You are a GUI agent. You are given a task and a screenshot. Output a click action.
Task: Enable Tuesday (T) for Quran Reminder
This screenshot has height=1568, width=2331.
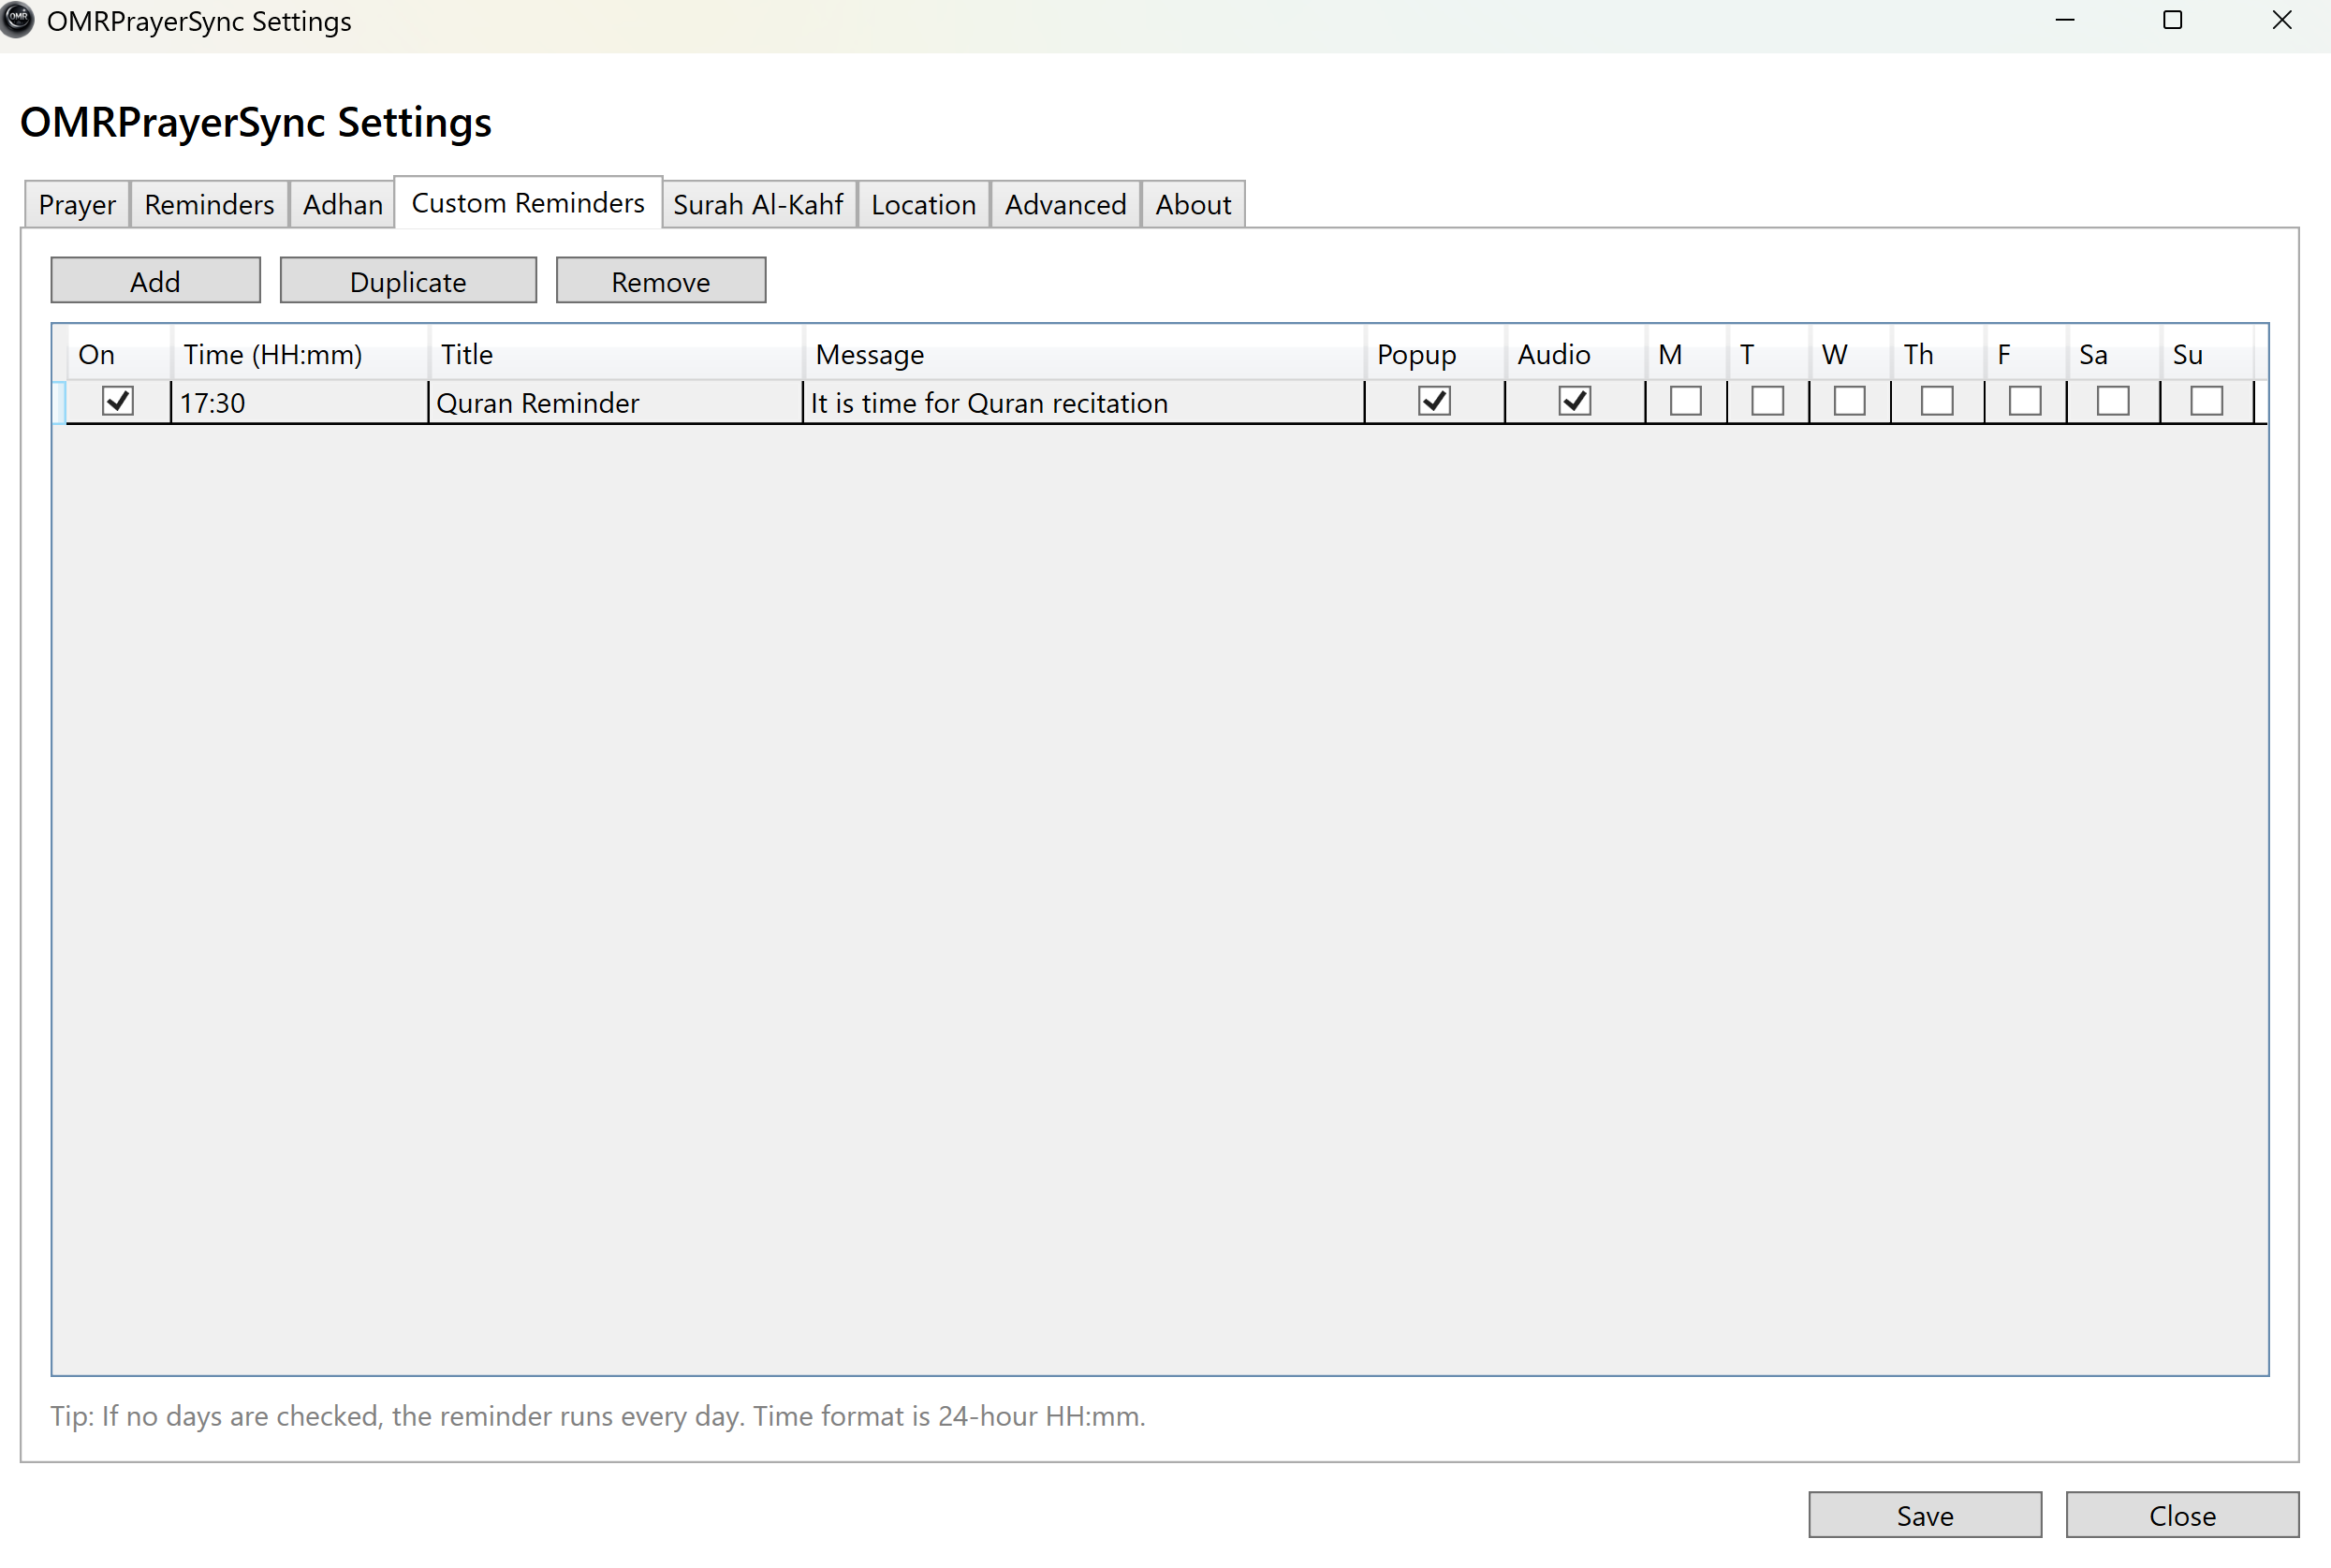point(1768,401)
